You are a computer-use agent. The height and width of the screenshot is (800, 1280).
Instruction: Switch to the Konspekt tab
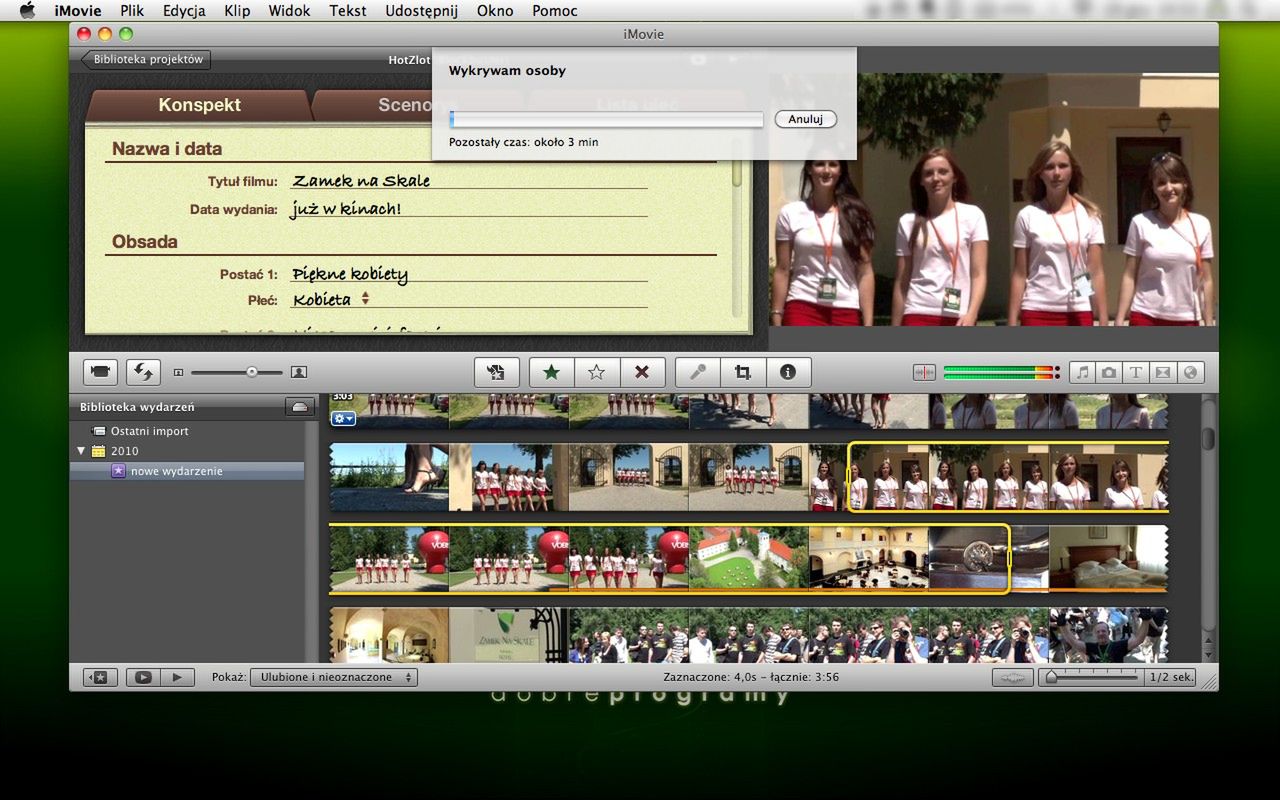(199, 105)
